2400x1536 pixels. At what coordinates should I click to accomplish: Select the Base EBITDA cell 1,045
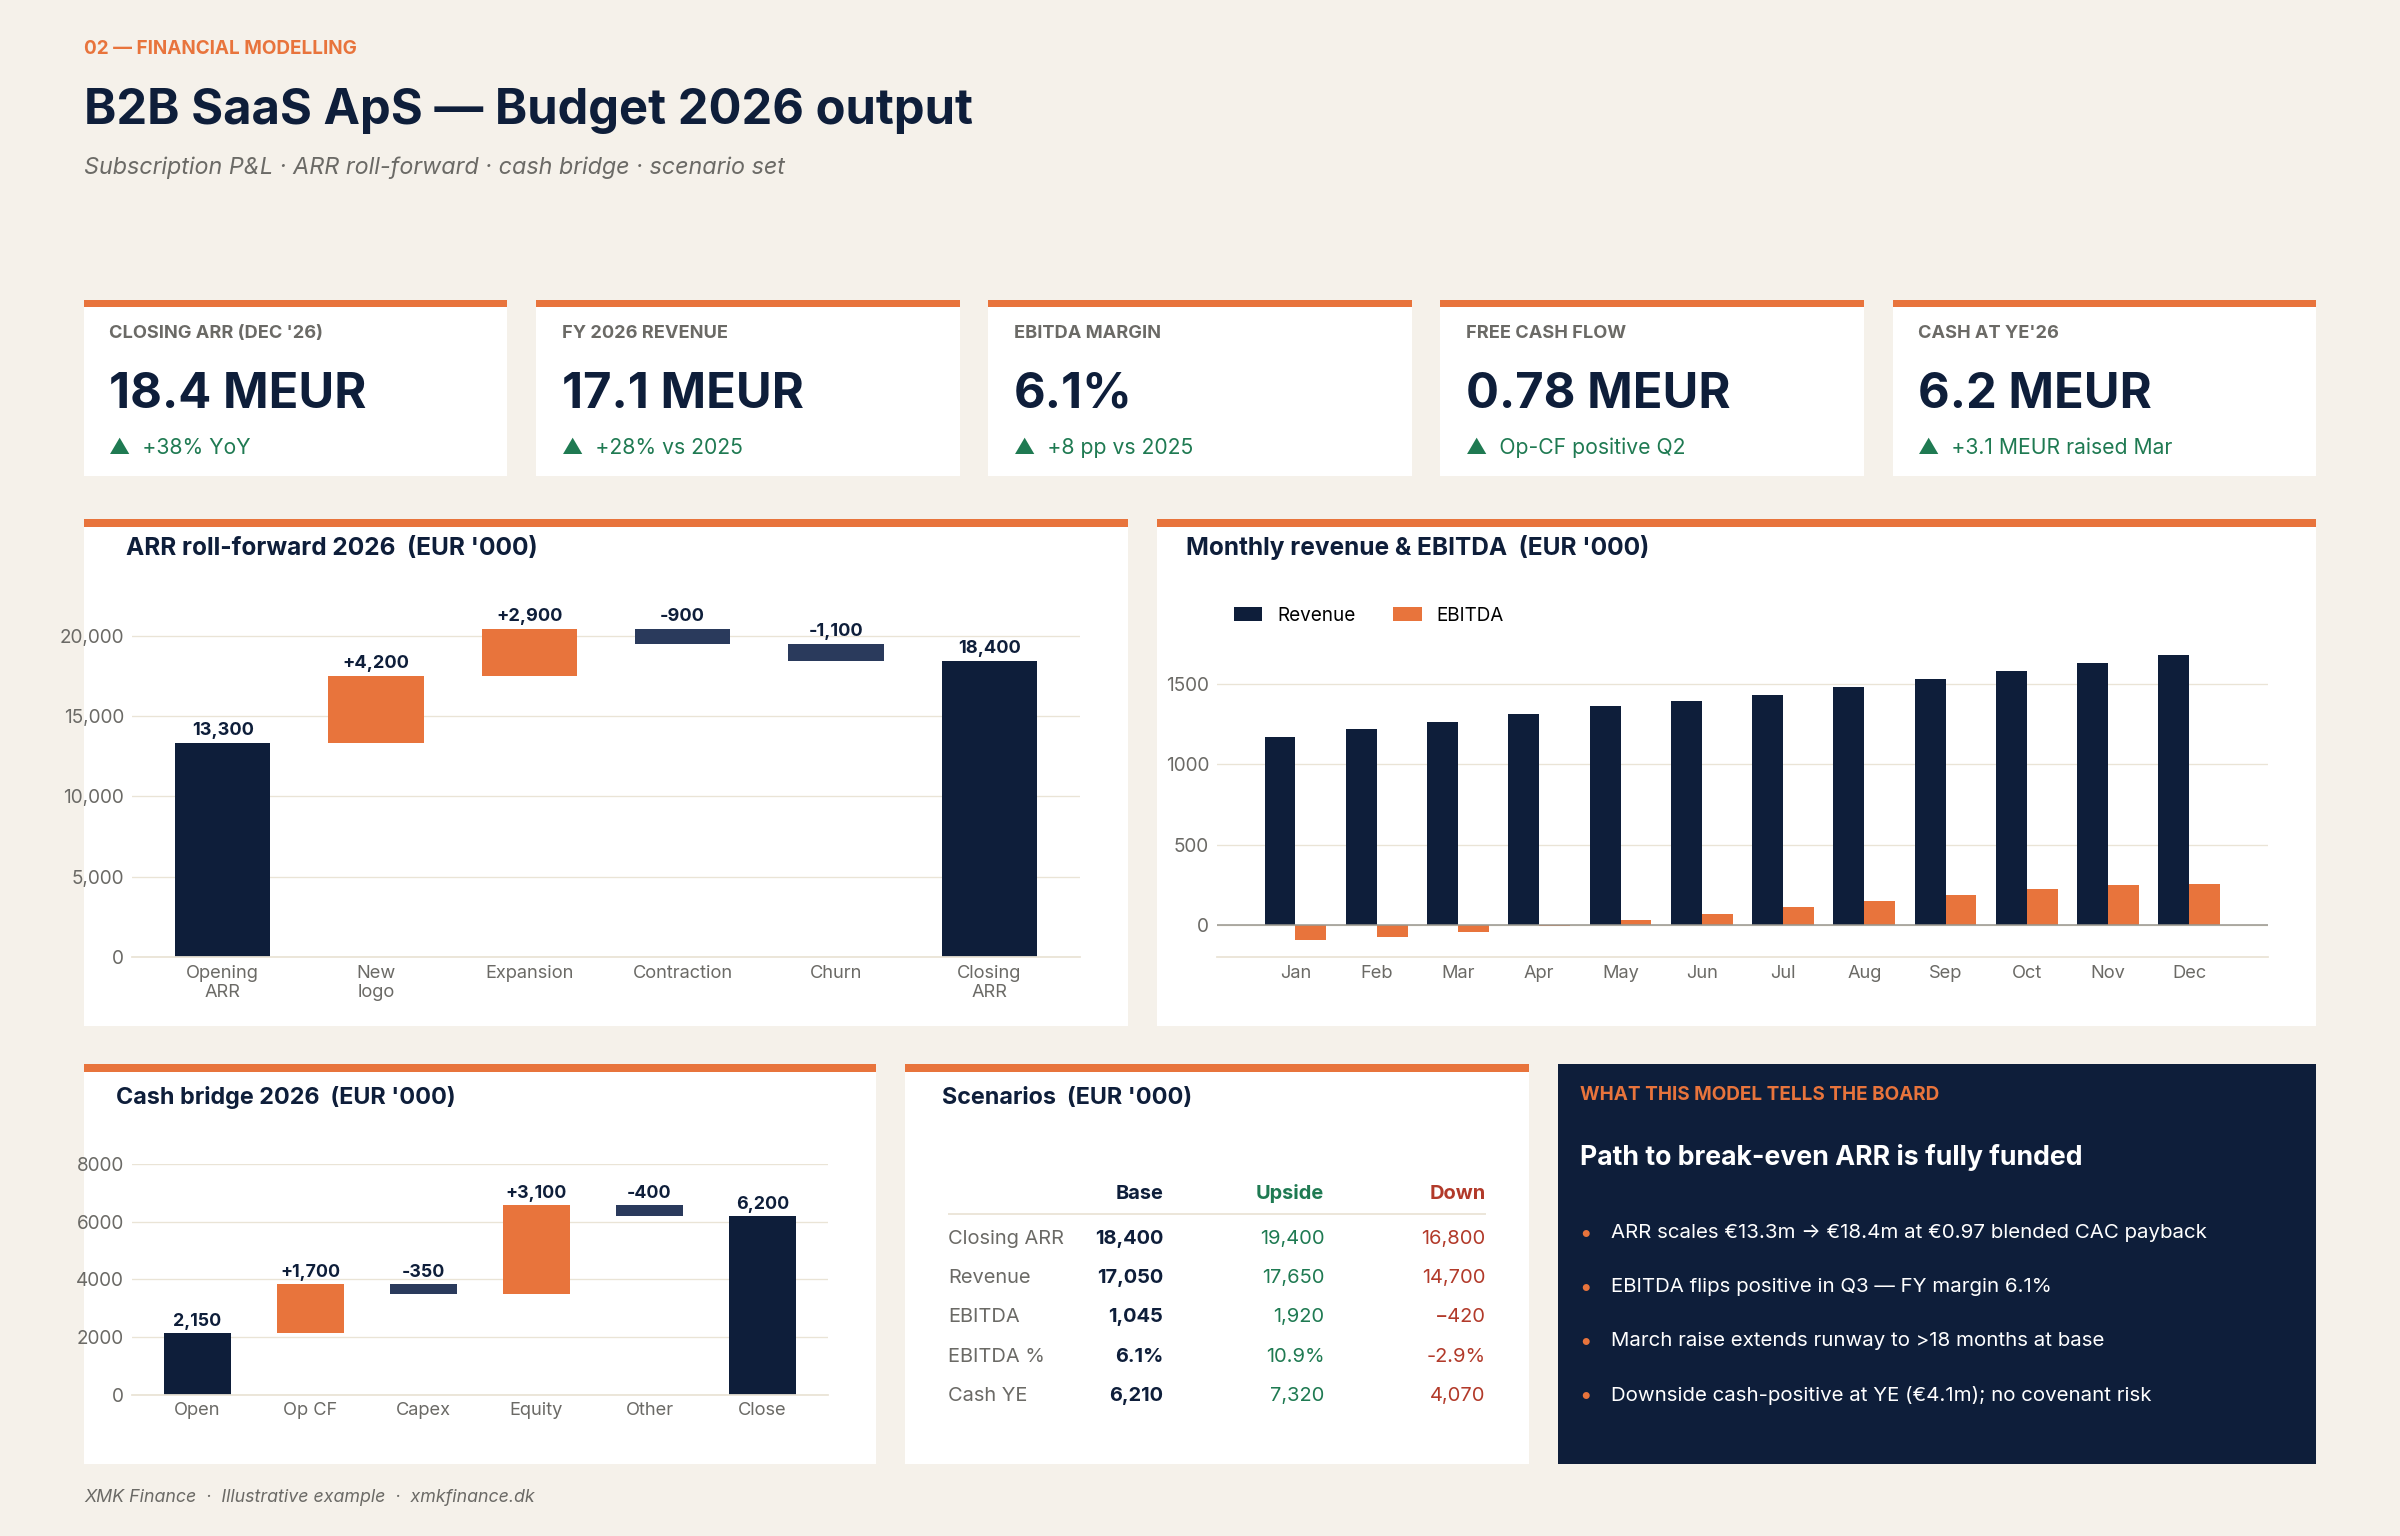[x=1135, y=1315]
